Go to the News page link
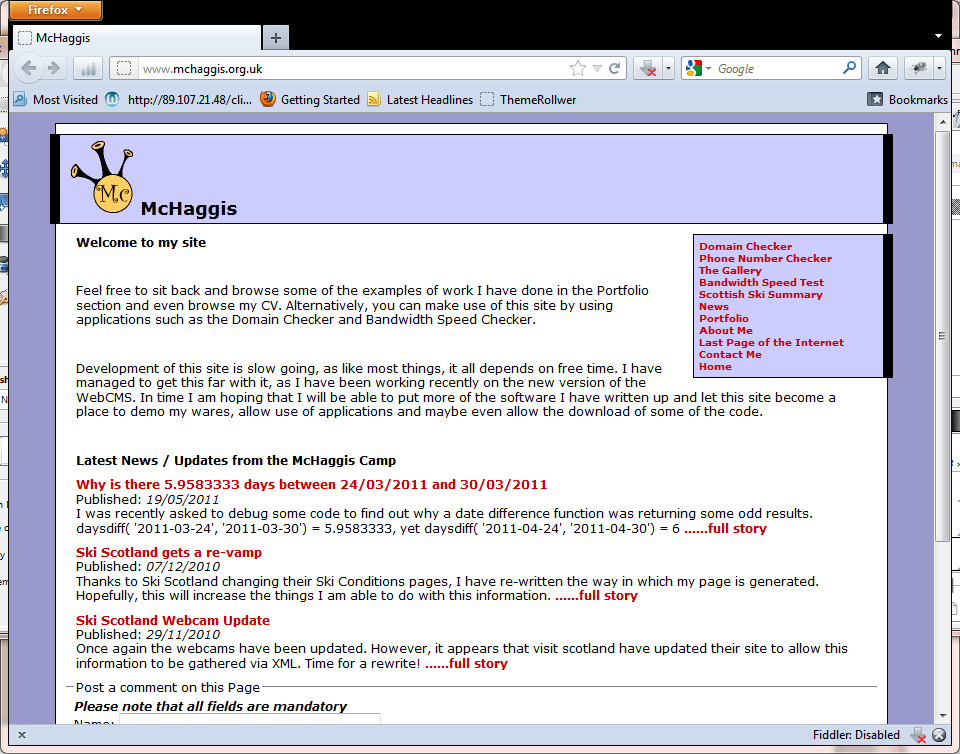This screenshot has height=754, width=960. (x=714, y=306)
